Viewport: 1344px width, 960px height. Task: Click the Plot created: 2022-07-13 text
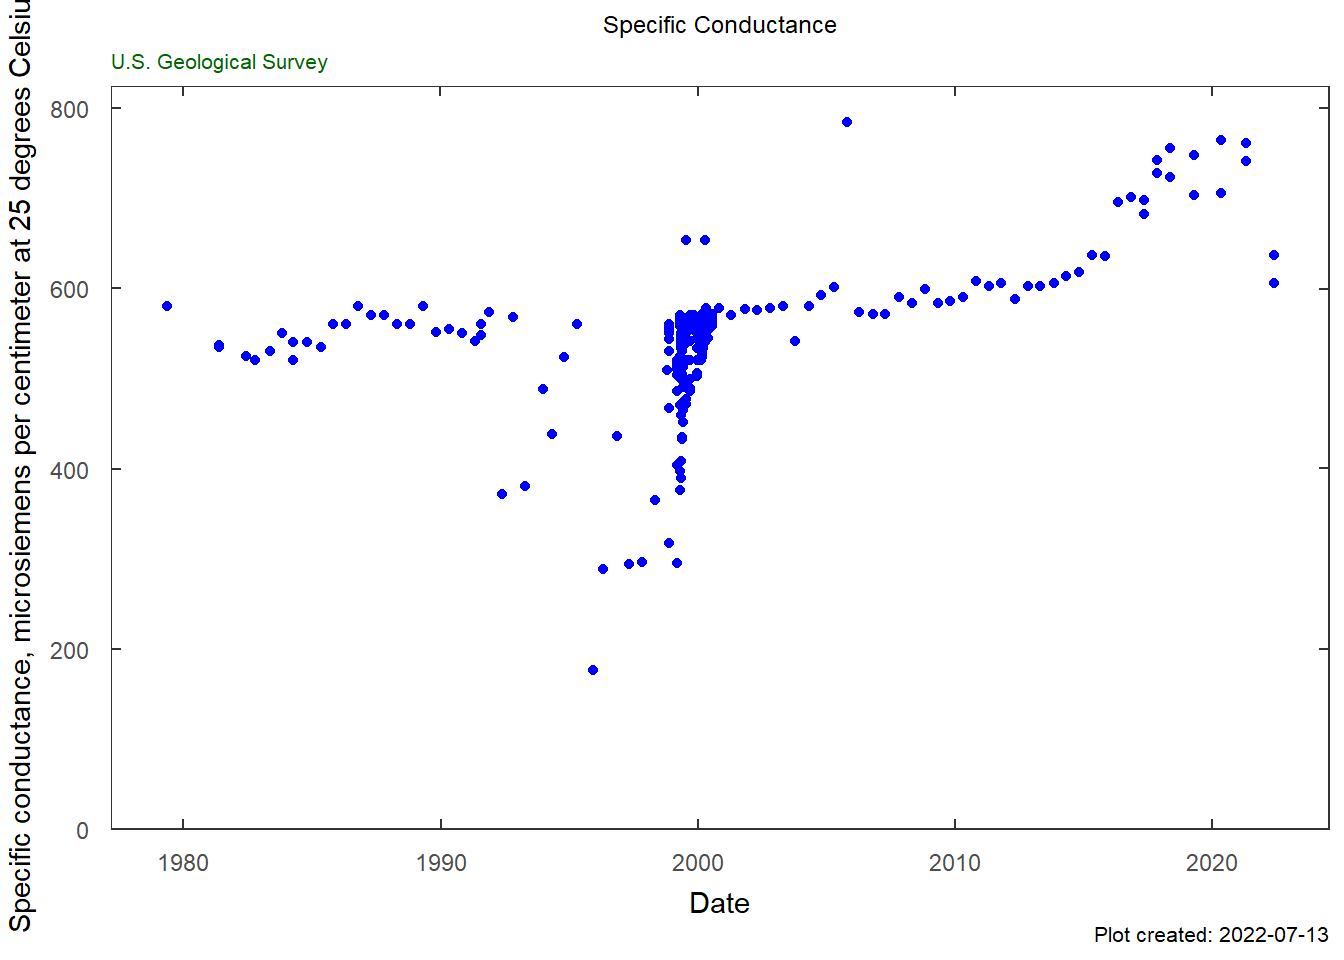pyautogui.click(x=1211, y=935)
